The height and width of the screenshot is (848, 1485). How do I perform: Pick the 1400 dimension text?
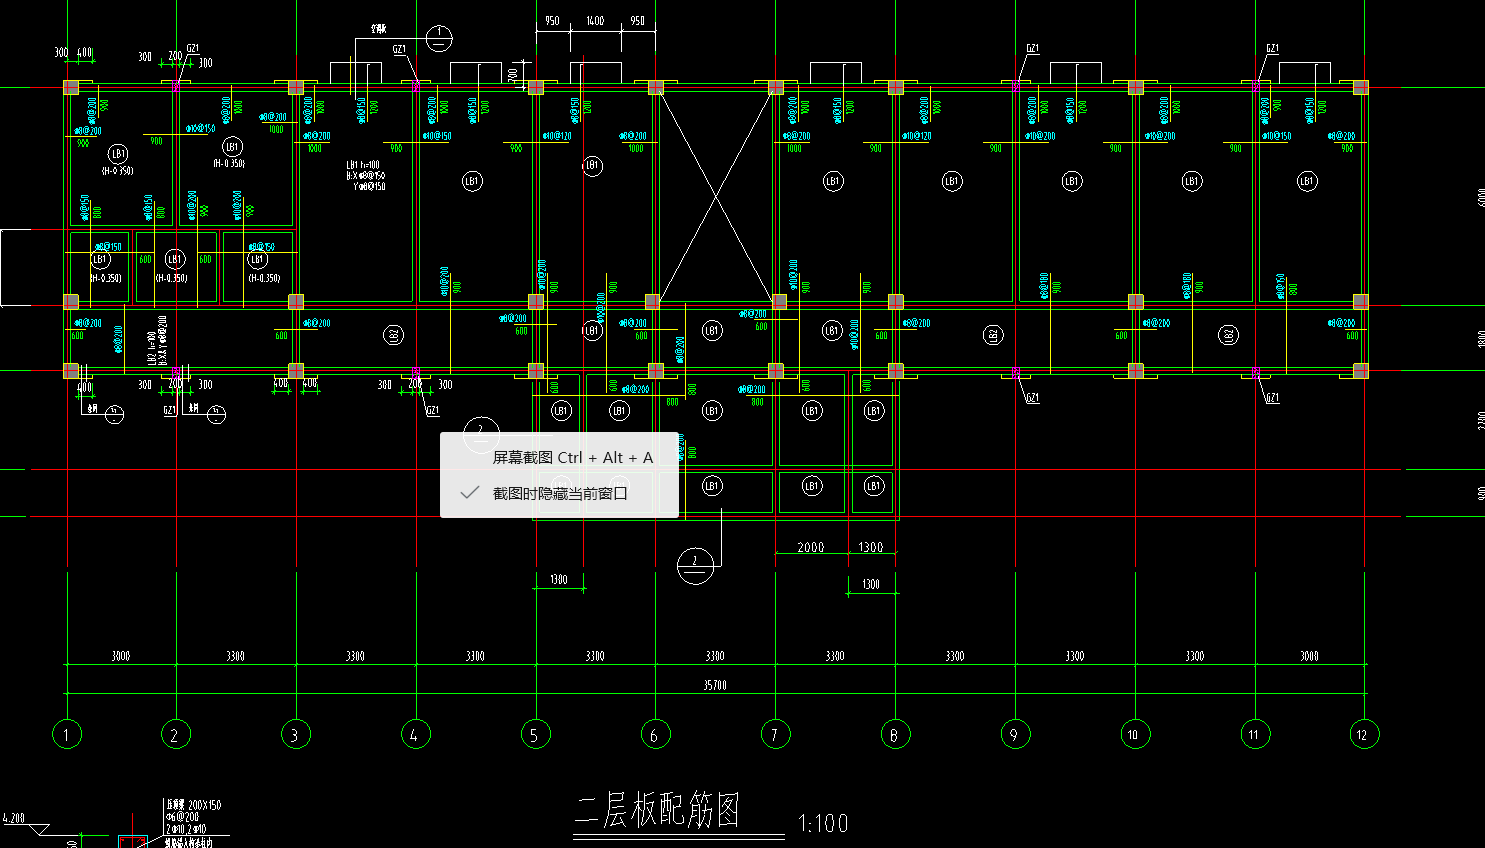tap(595, 21)
